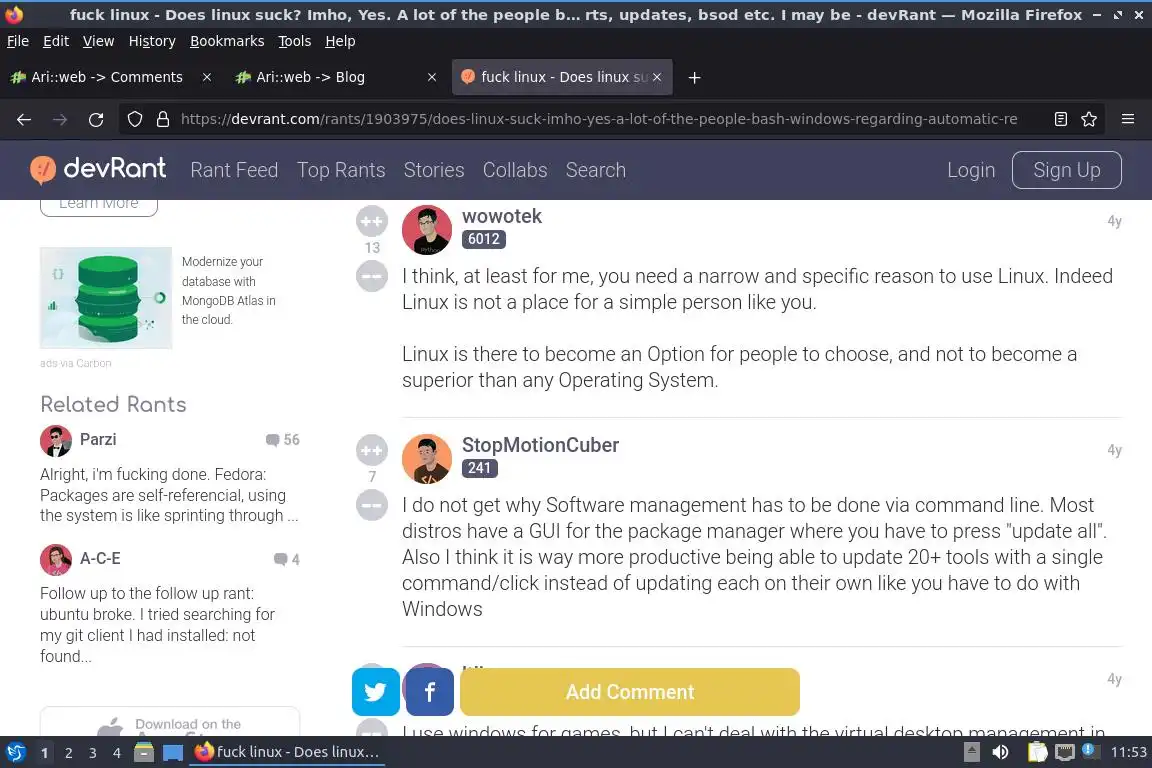Viewport: 1152px width, 768px height.
Task: Open the wowotek username link
Action: 502,216
